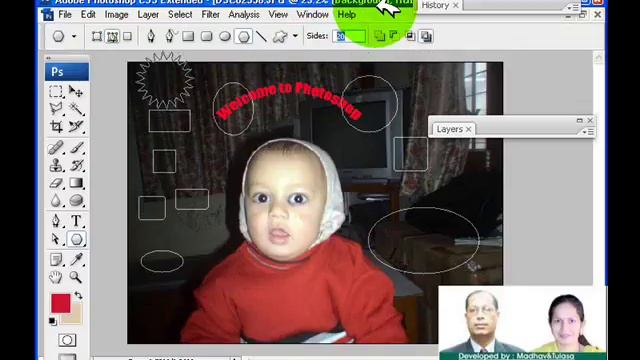Choose Line shape in options bar
This screenshot has height=360, width=640.
[x=262, y=36]
